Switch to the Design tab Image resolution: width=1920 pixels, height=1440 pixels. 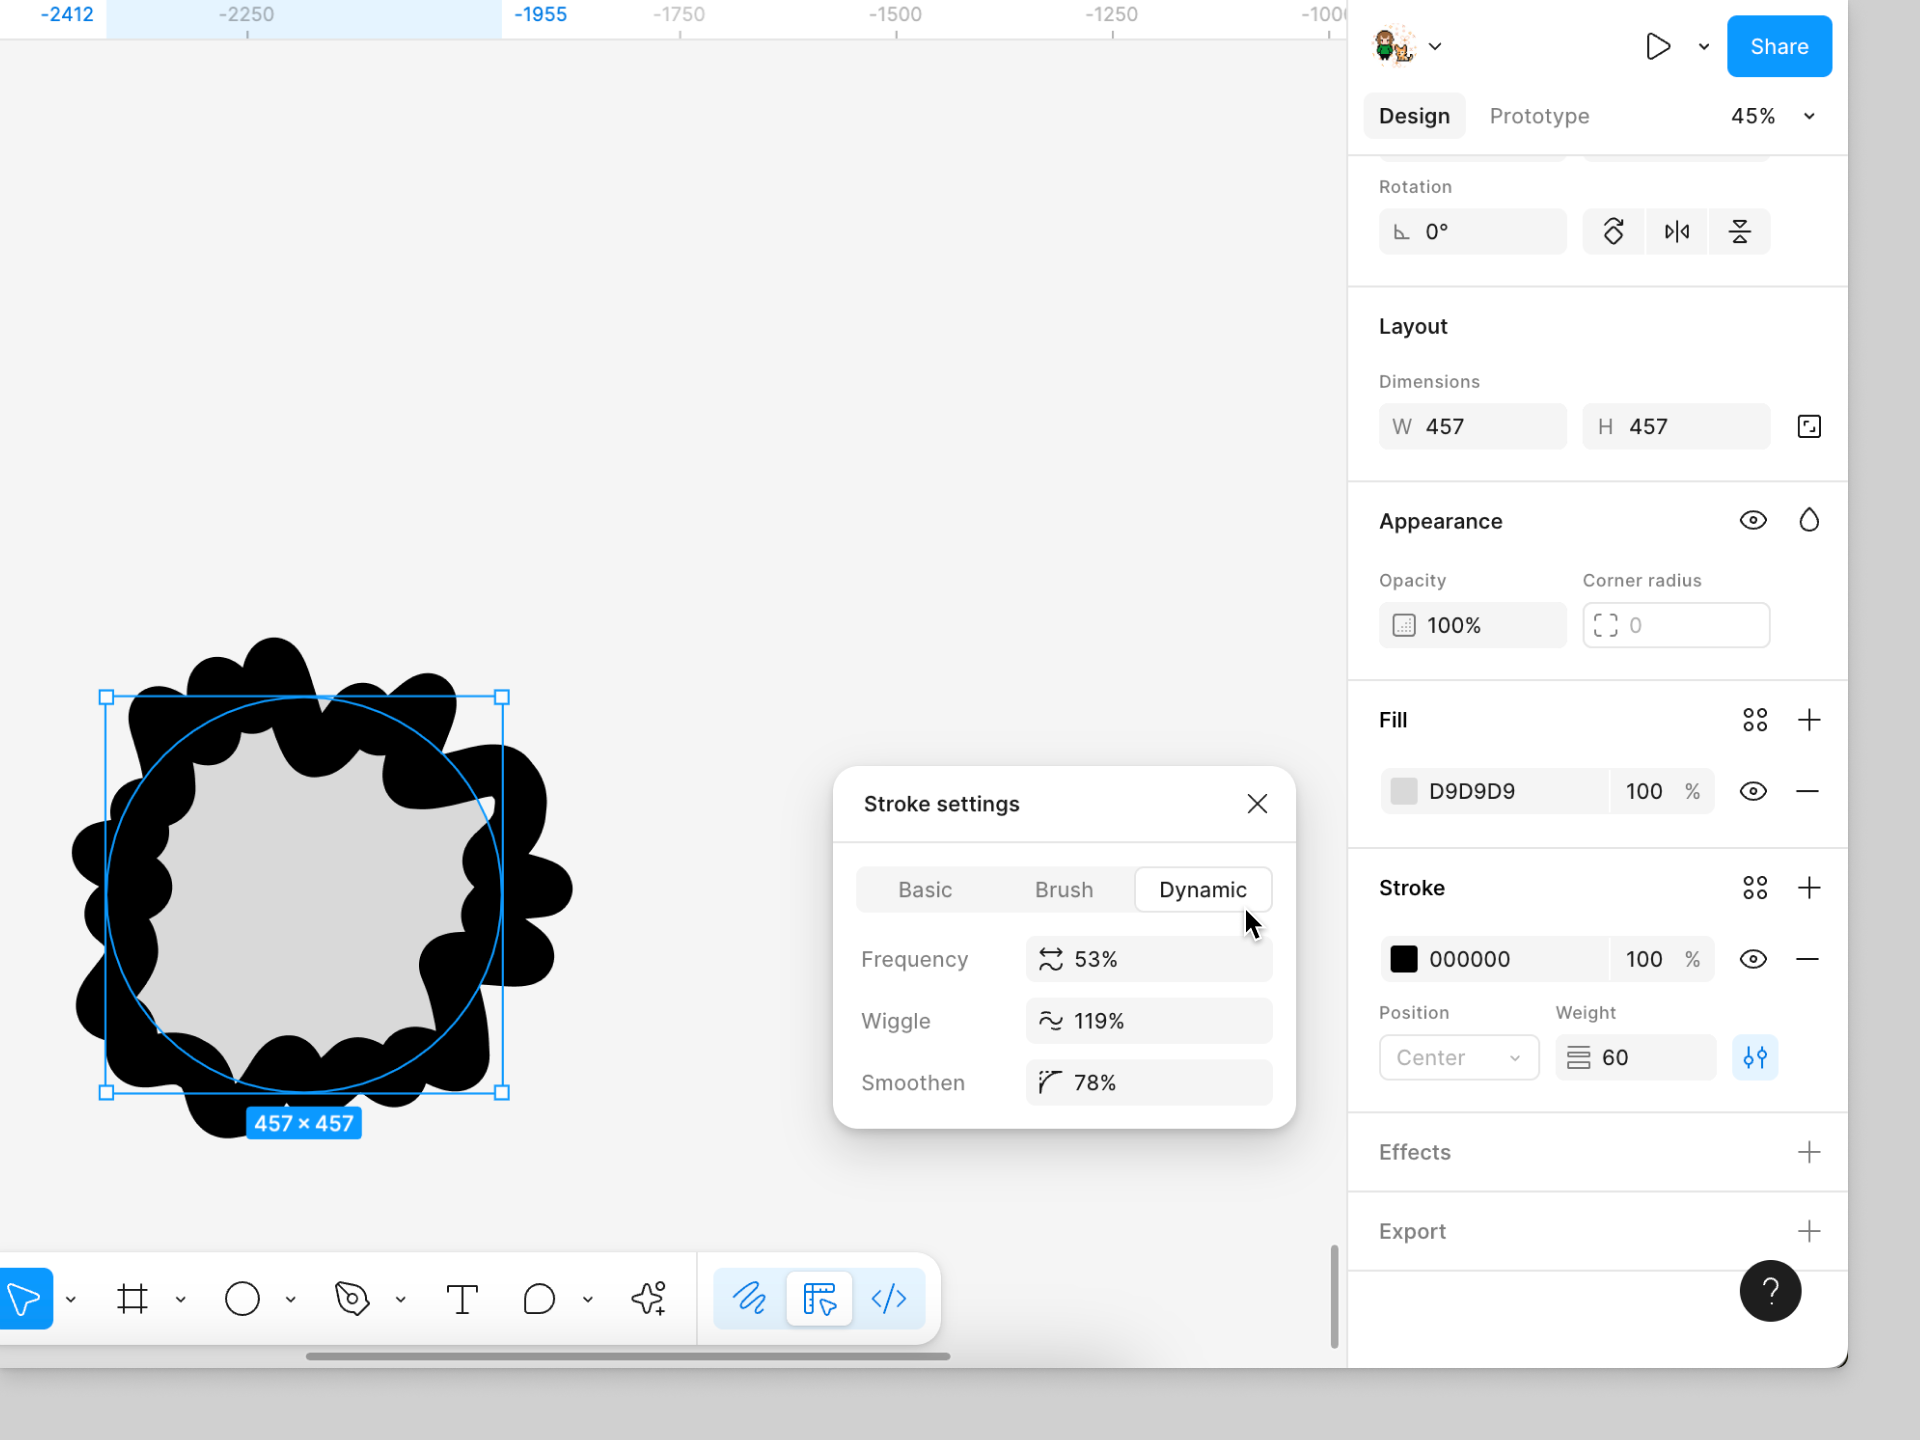1414,116
